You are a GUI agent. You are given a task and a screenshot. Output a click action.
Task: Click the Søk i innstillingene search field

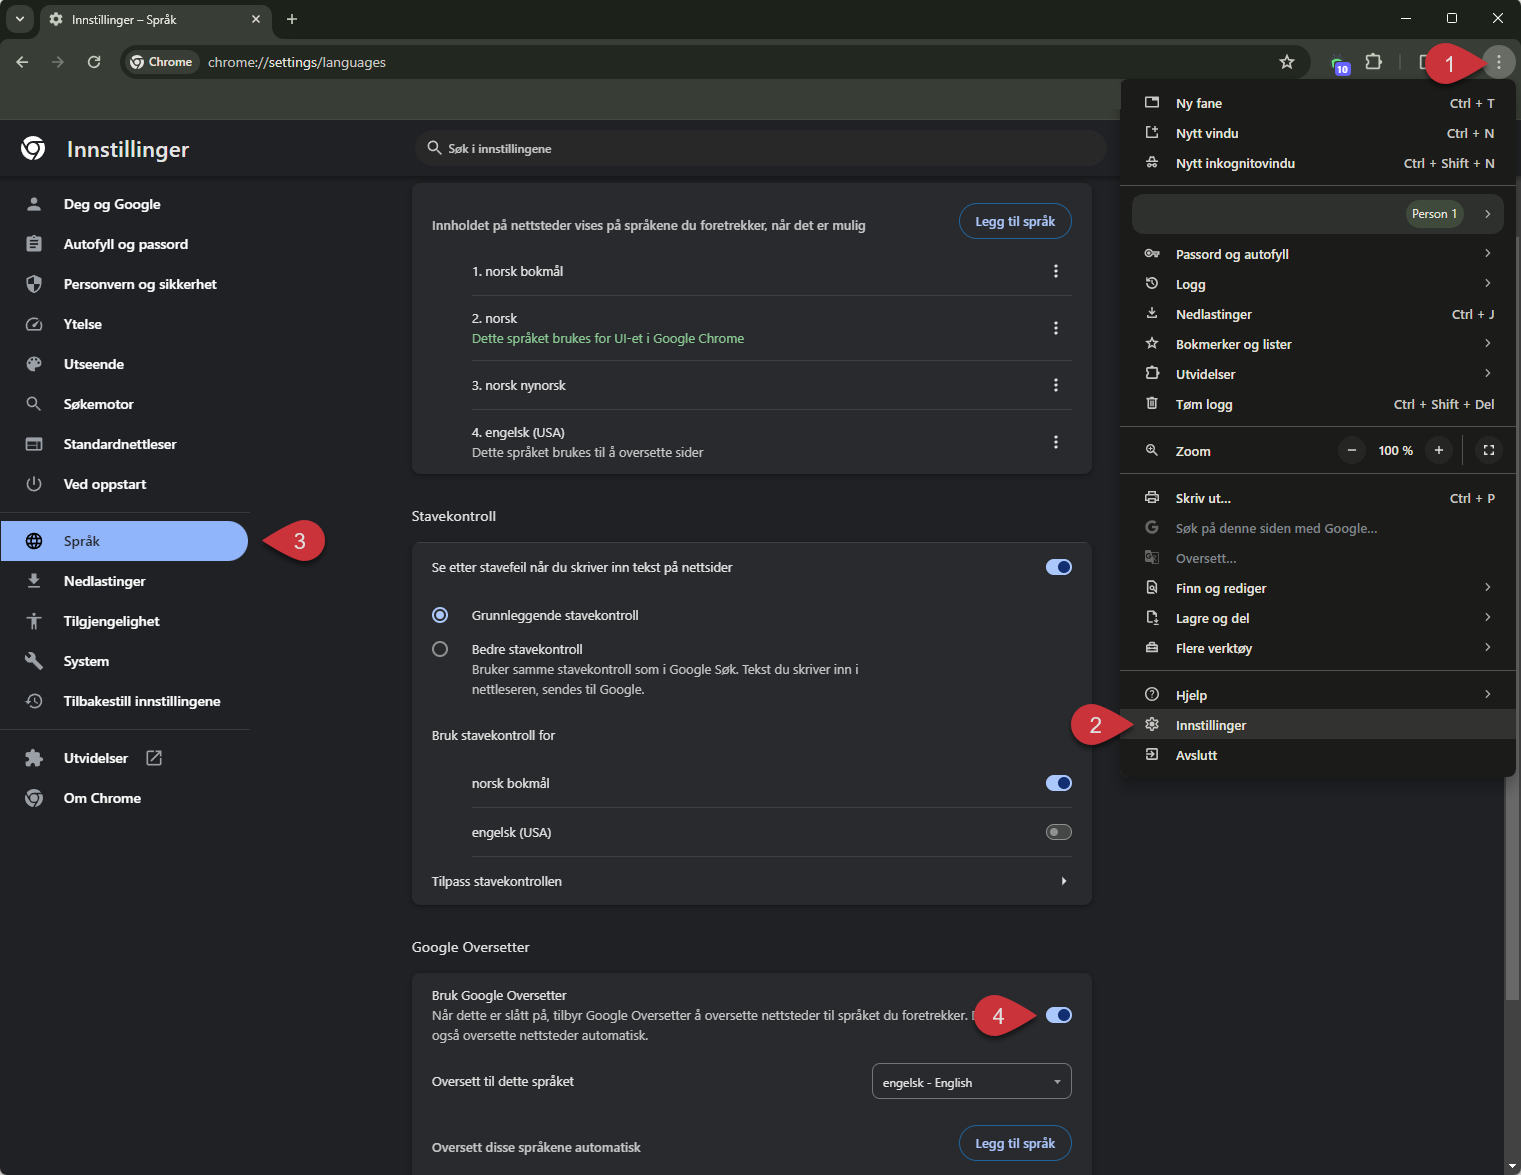tap(760, 148)
